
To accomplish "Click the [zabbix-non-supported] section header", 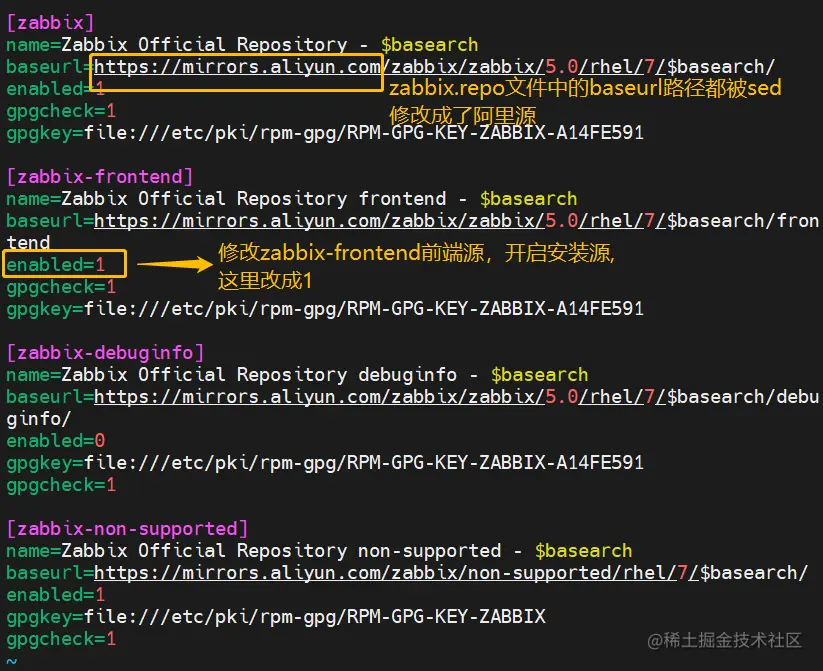I will click(127, 528).
